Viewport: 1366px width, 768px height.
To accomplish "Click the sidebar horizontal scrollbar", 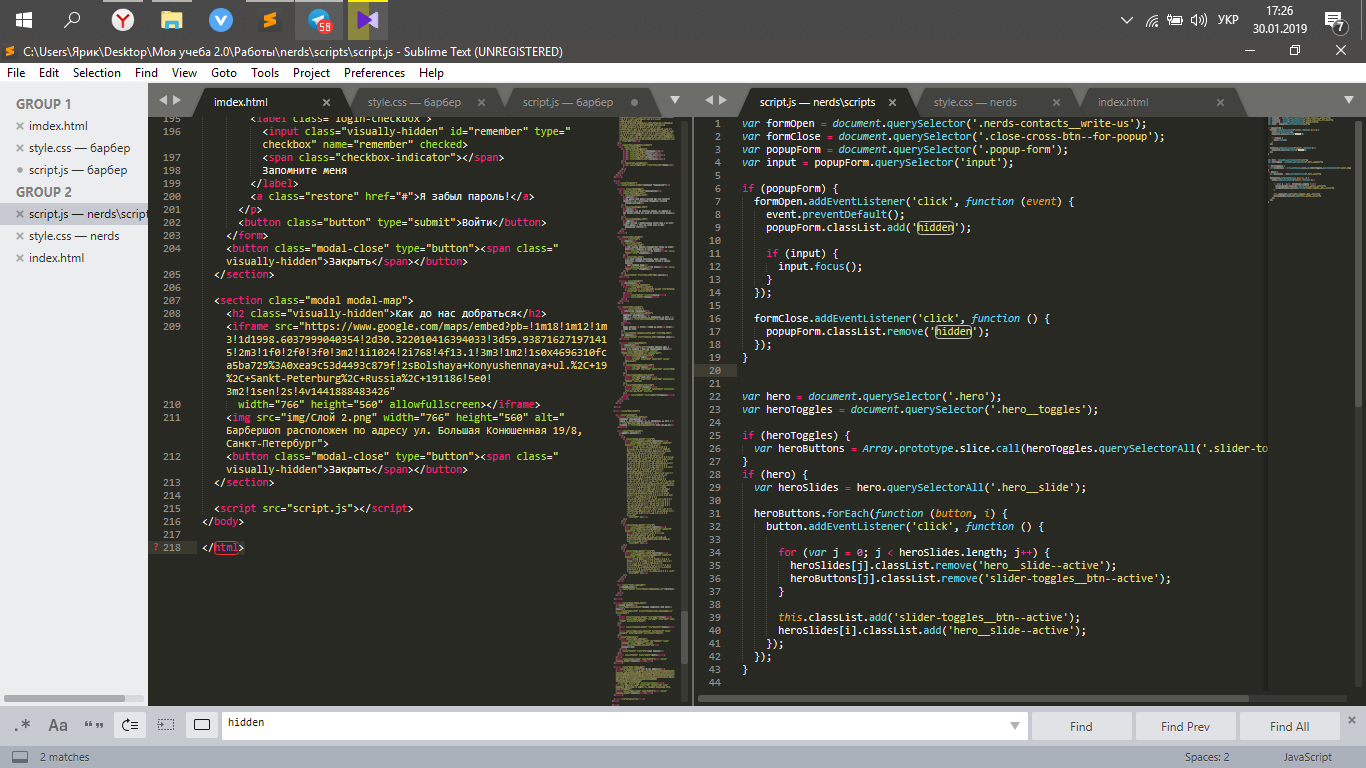I will coord(65,698).
